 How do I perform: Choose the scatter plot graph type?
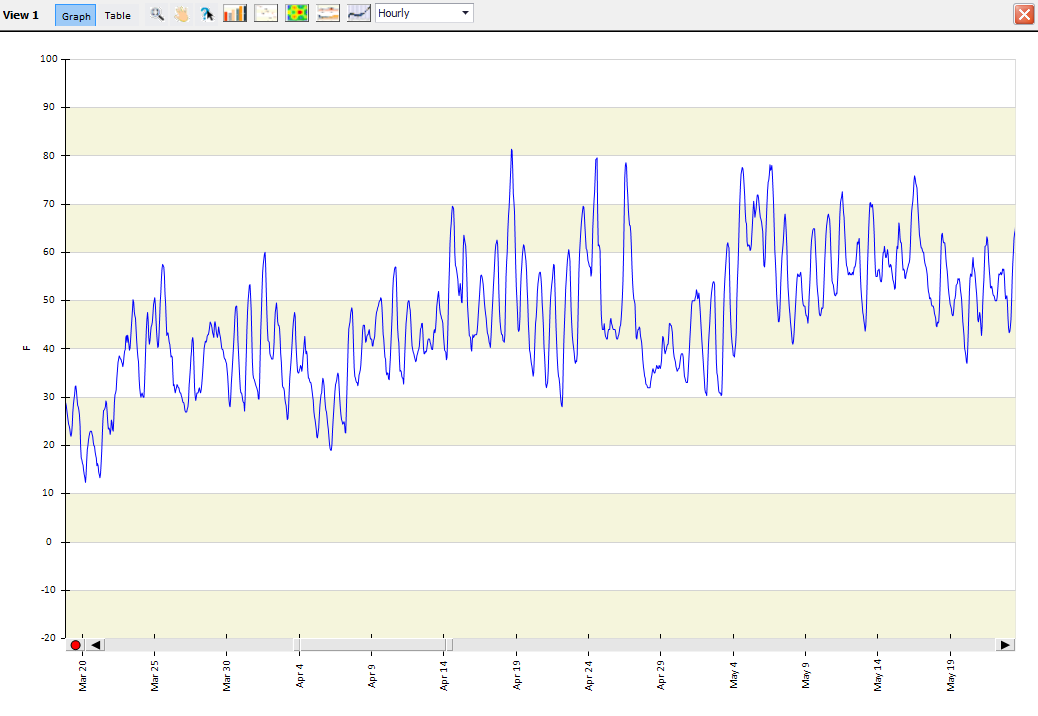[266, 13]
